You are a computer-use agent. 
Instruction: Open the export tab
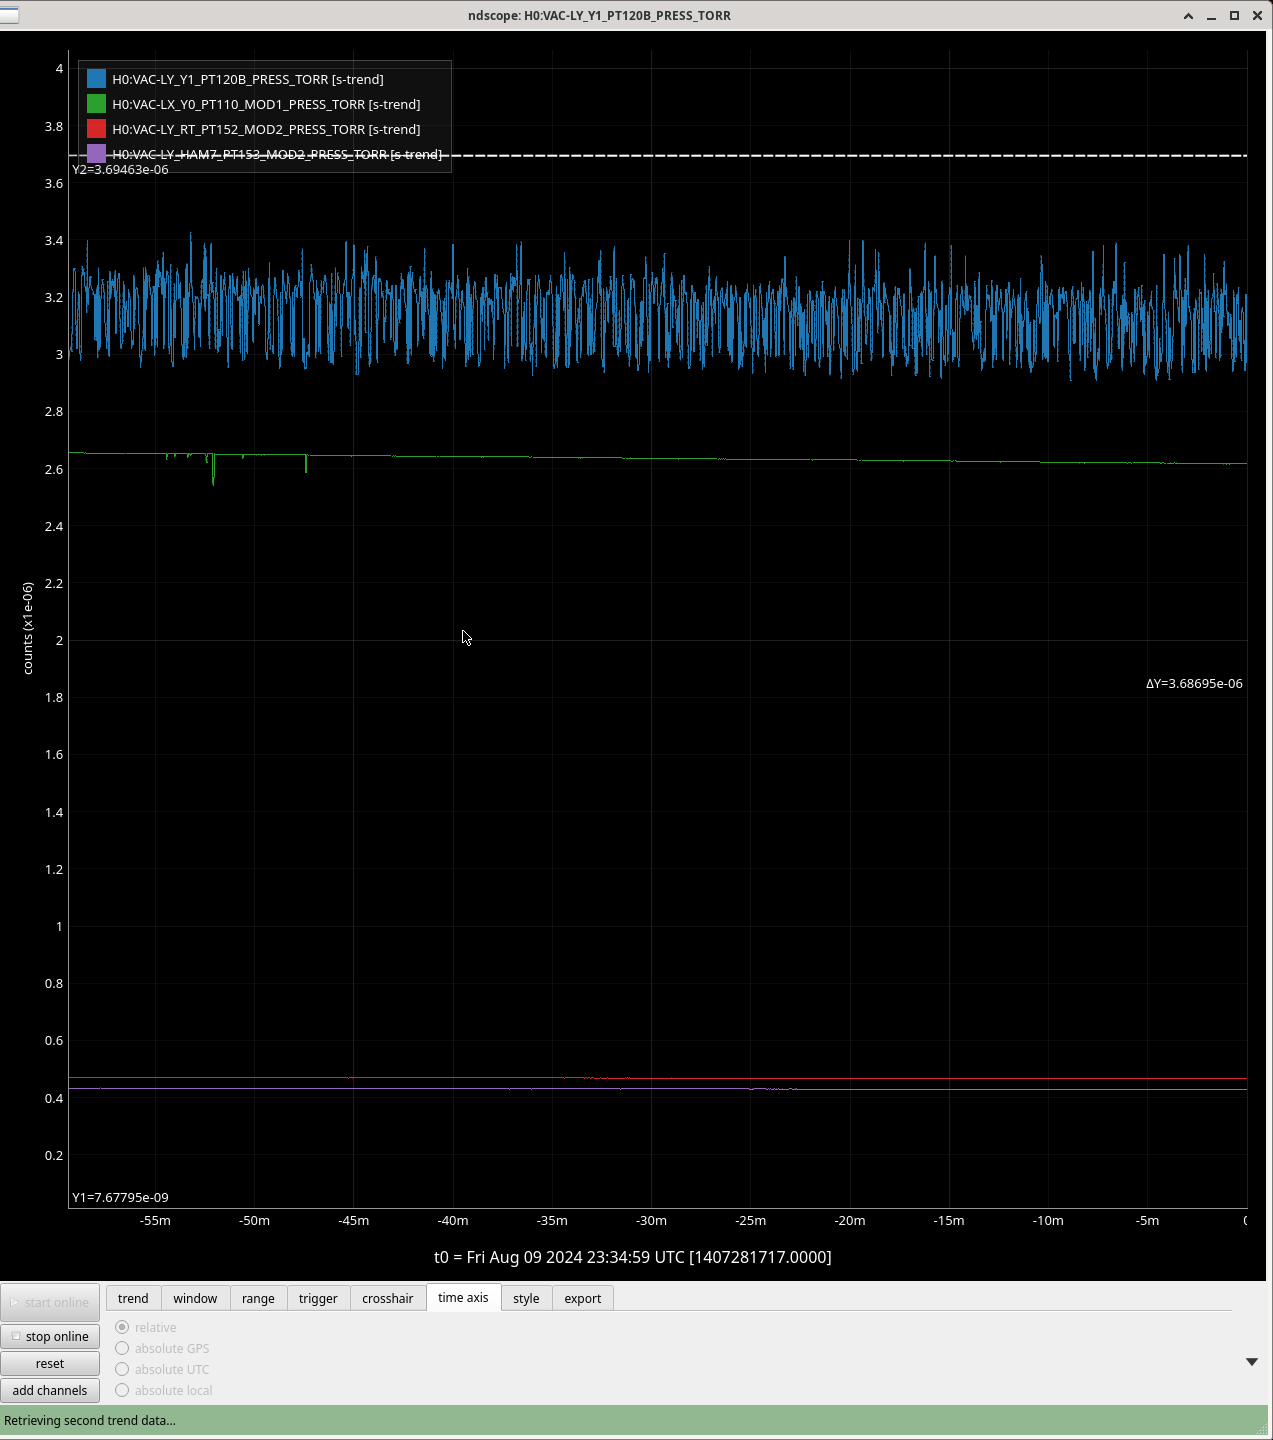pos(583,1298)
